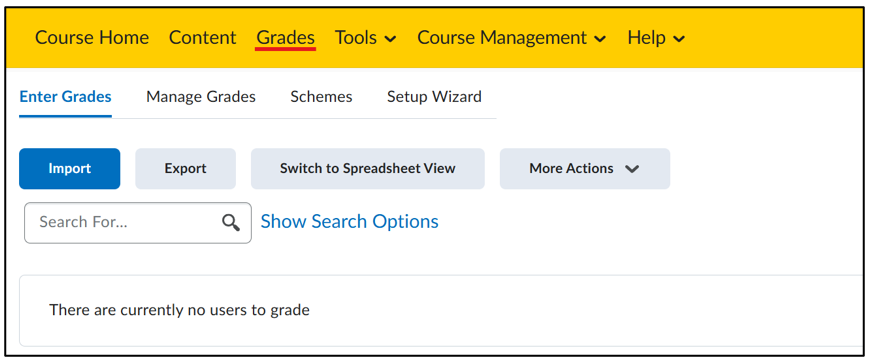Select Grades in the yellow navbar

point(286,38)
